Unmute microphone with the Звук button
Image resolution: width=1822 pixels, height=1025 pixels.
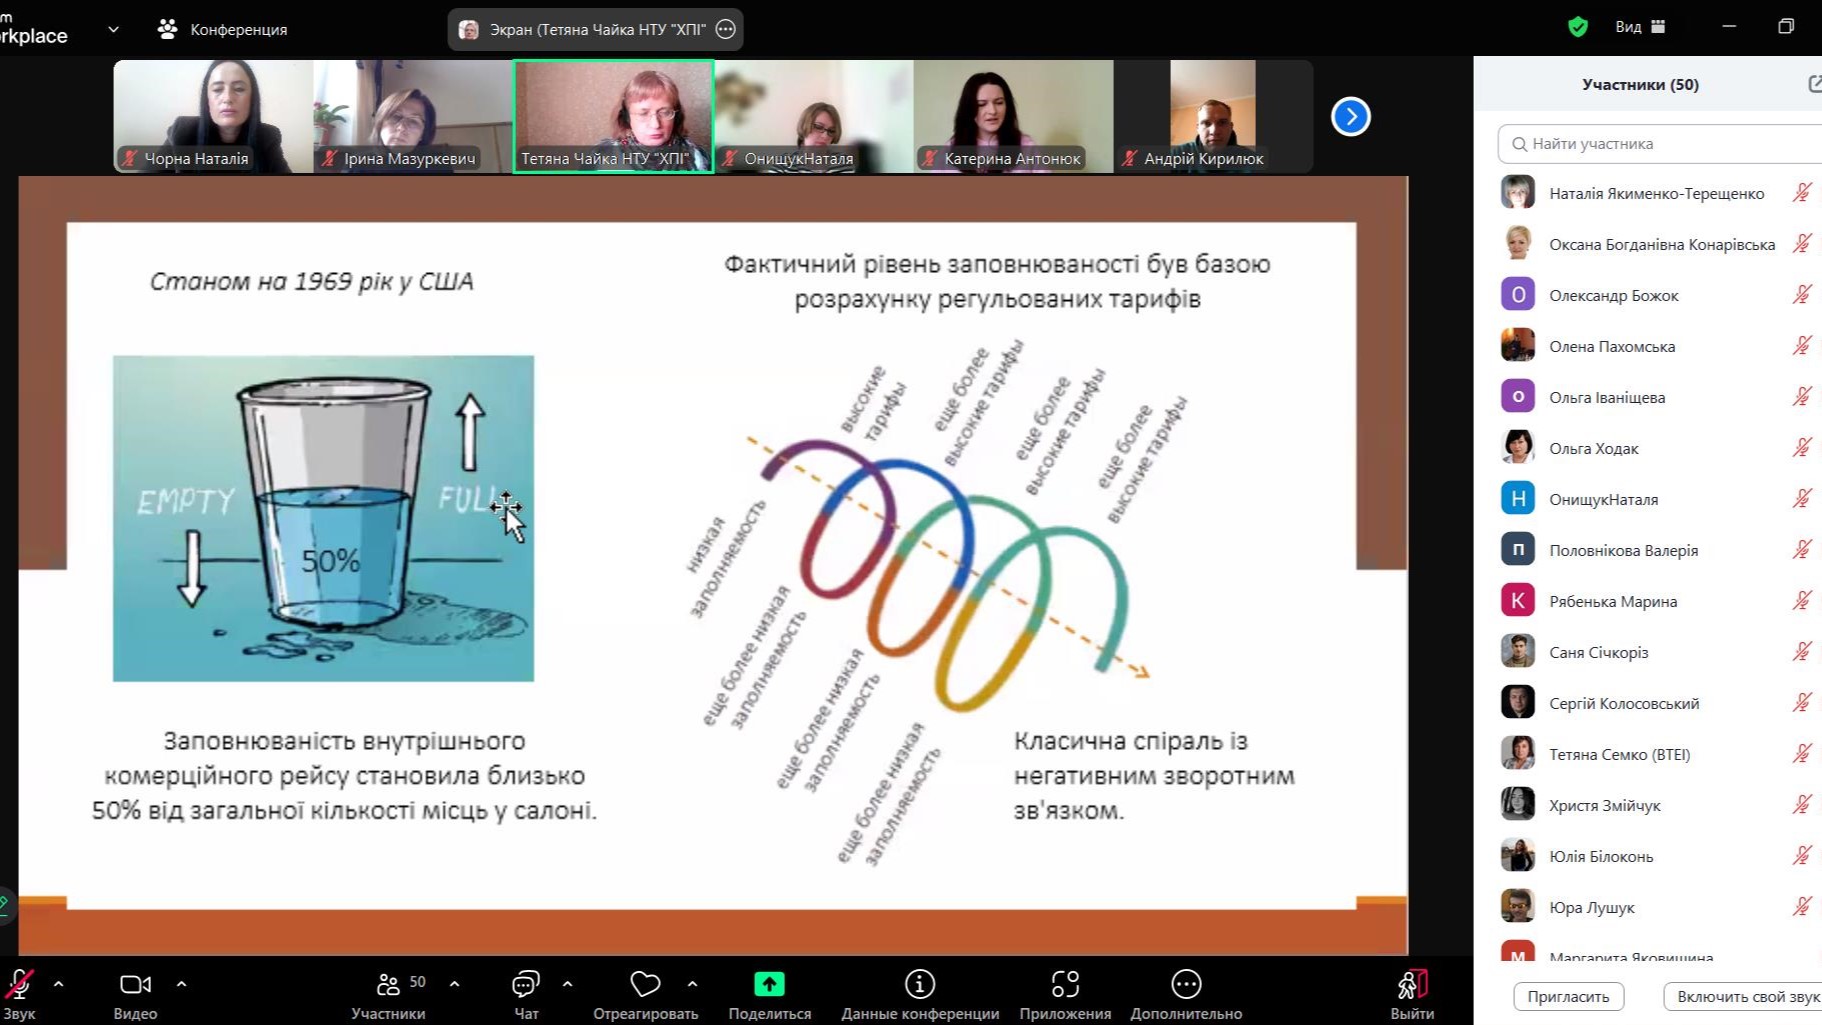click(19, 985)
